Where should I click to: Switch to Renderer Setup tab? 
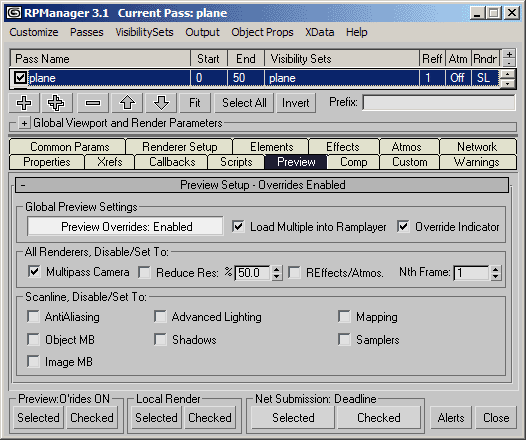click(x=179, y=147)
